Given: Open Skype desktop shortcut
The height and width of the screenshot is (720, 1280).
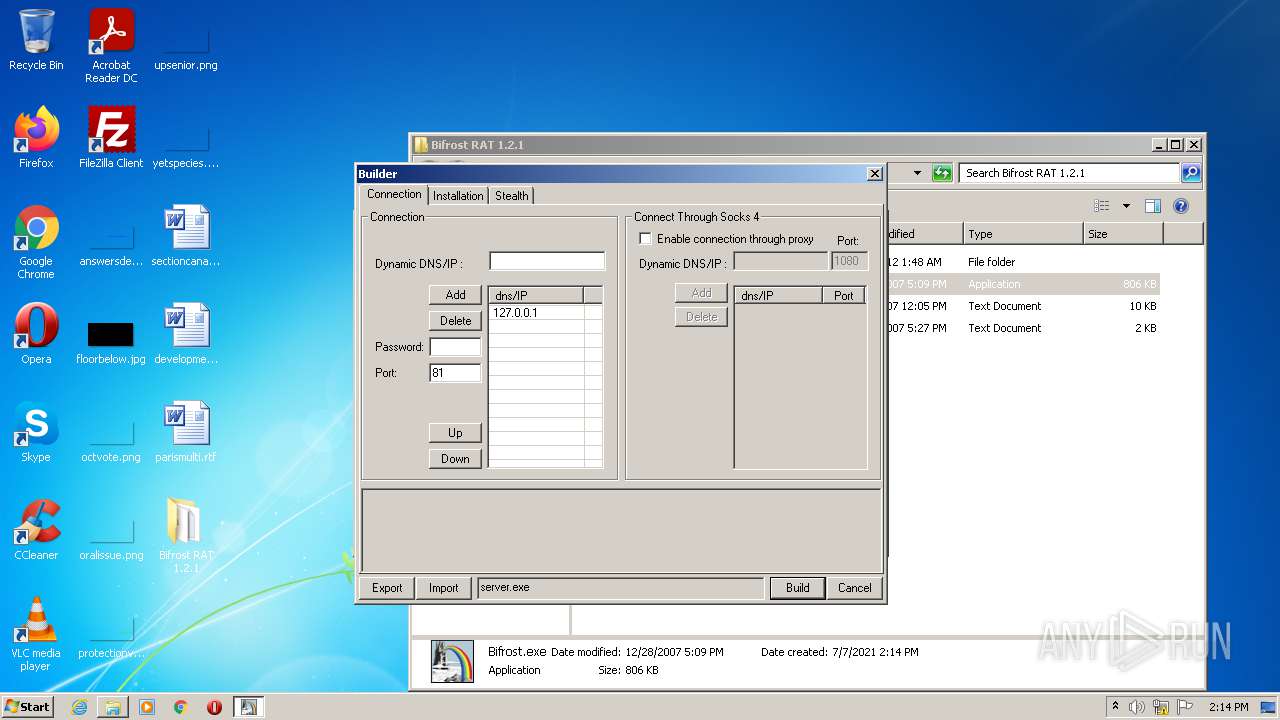Looking at the screenshot, I should (x=36, y=432).
